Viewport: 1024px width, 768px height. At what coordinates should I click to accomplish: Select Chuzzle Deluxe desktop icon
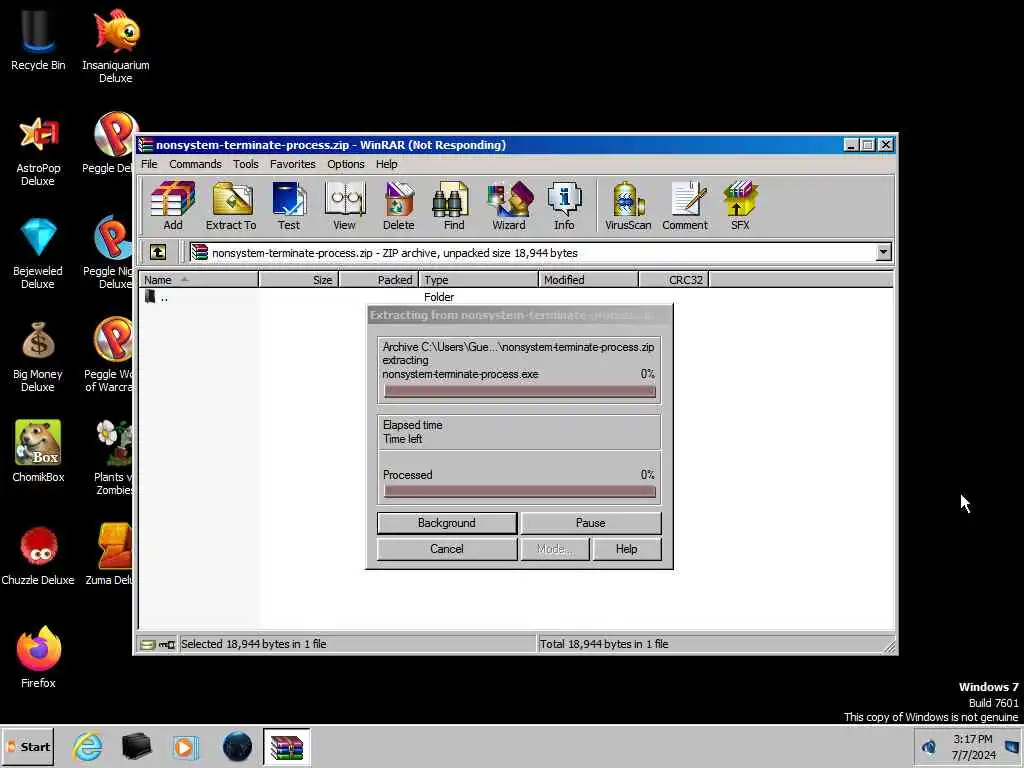(x=38, y=556)
